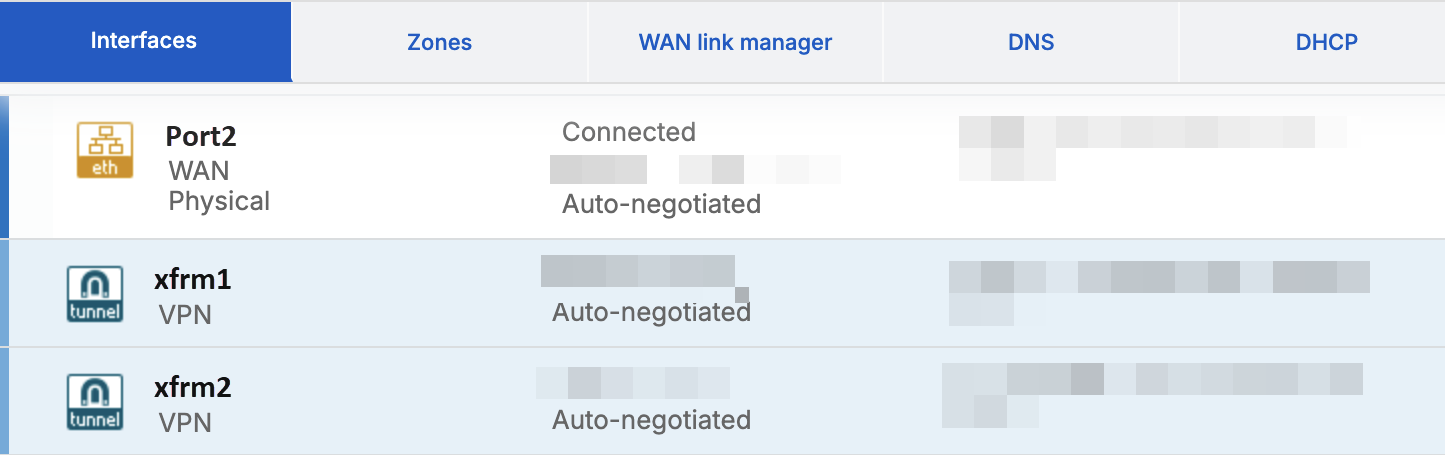Viewport: 1445px width, 455px height.
Task: Click Auto-negotiated text in xfrm1 row
Action: [x=651, y=313]
